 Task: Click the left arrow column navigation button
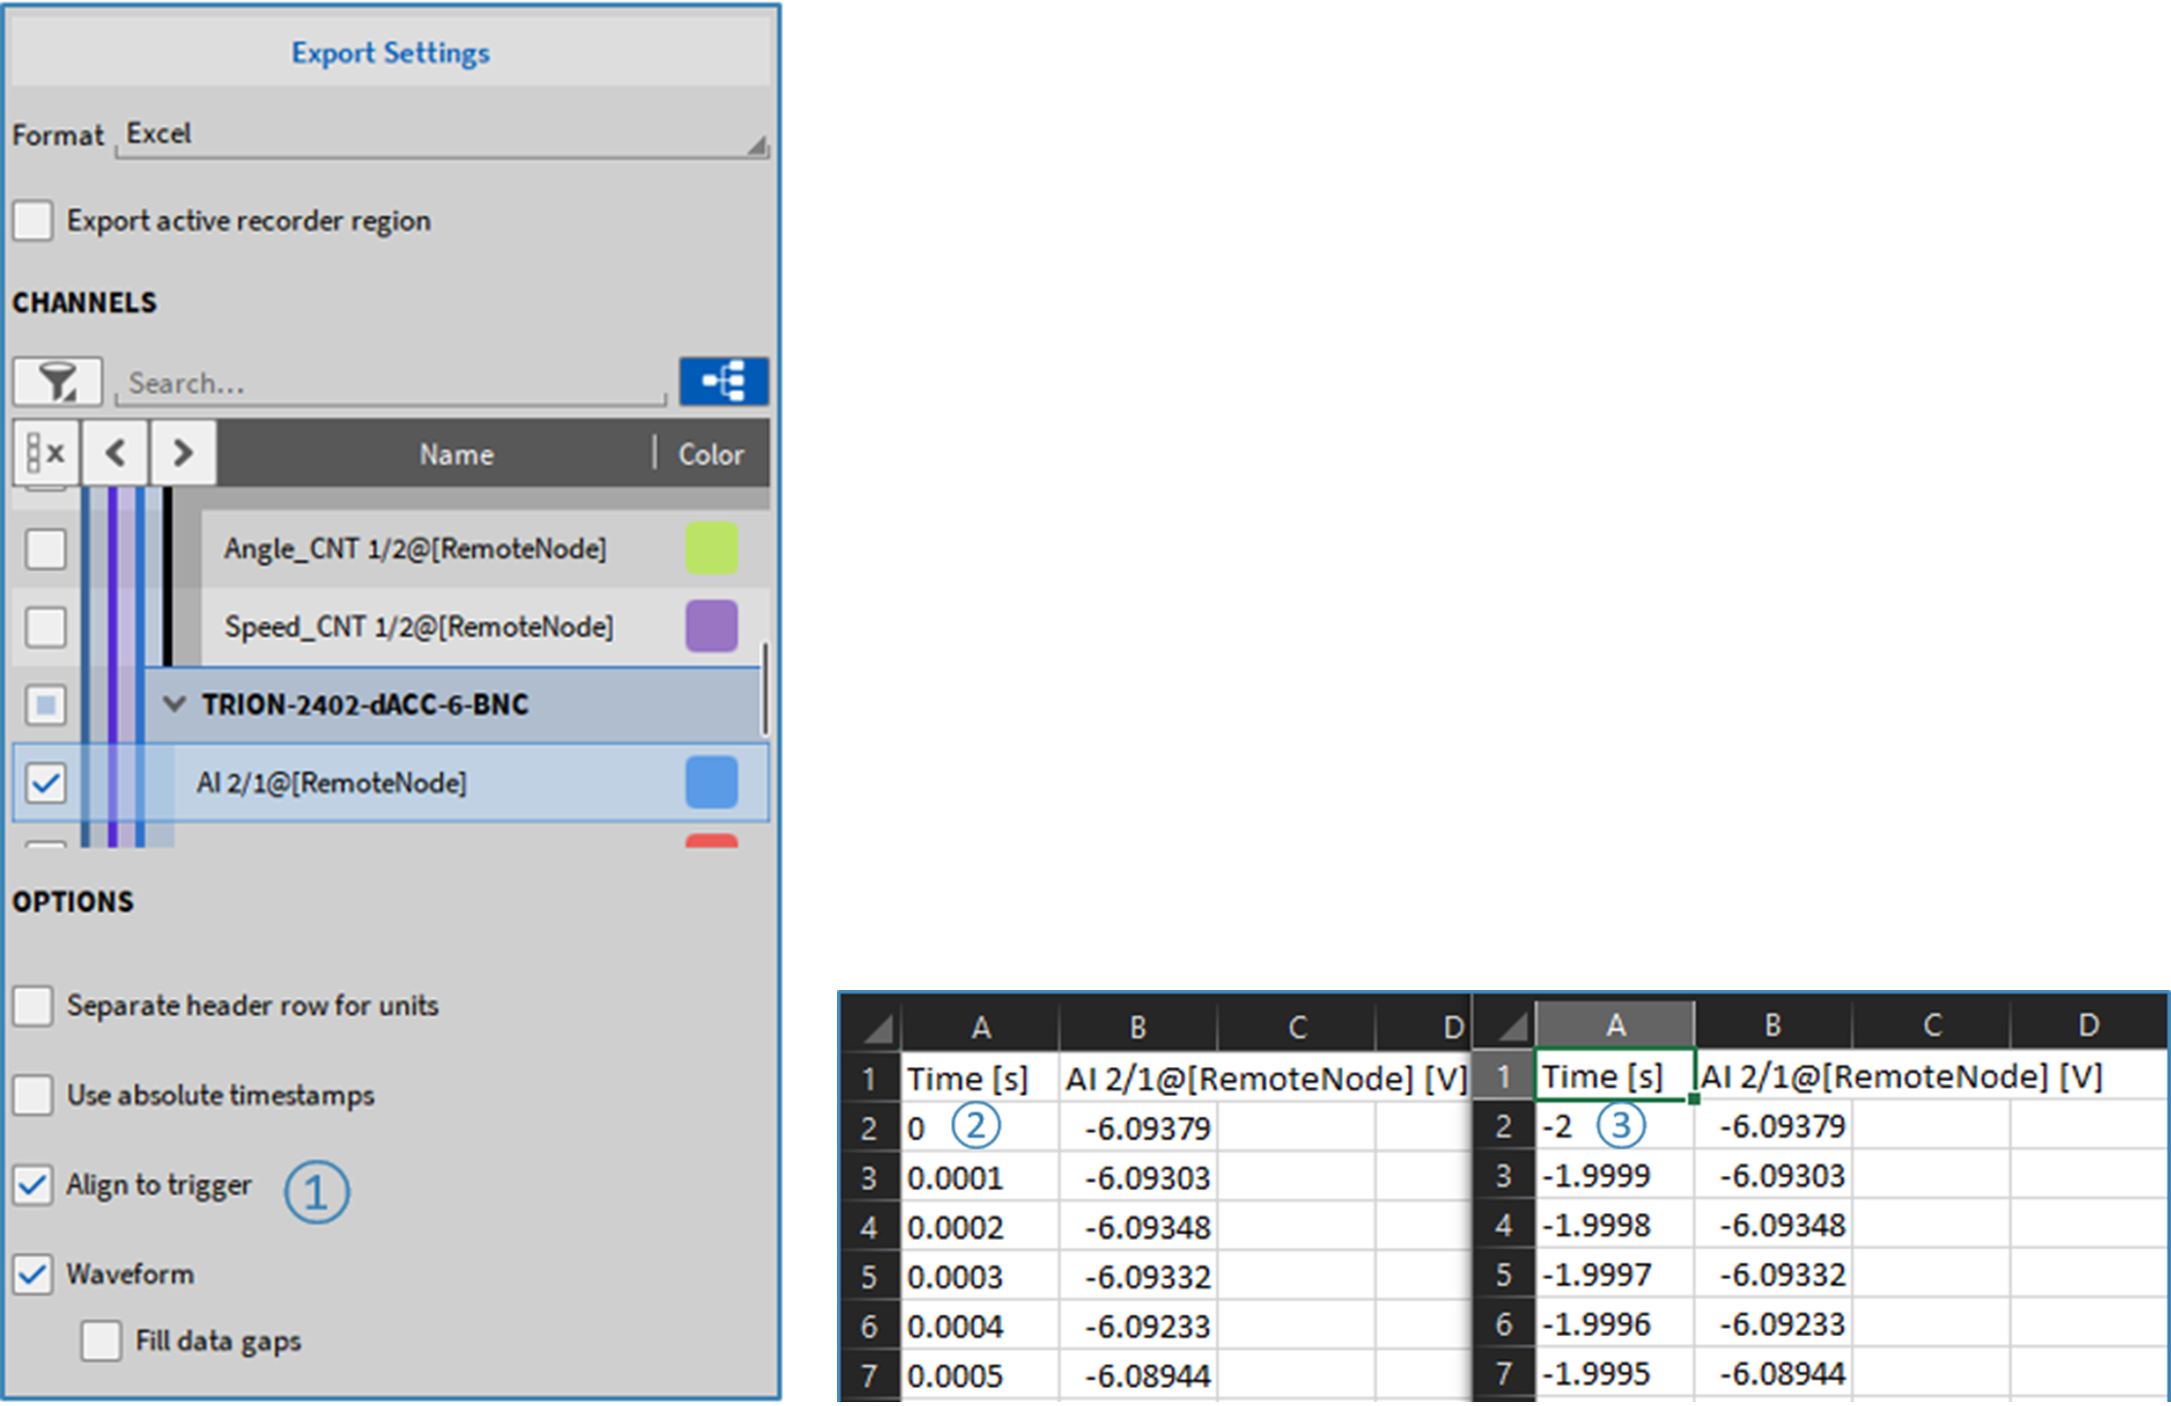tap(116, 454)
